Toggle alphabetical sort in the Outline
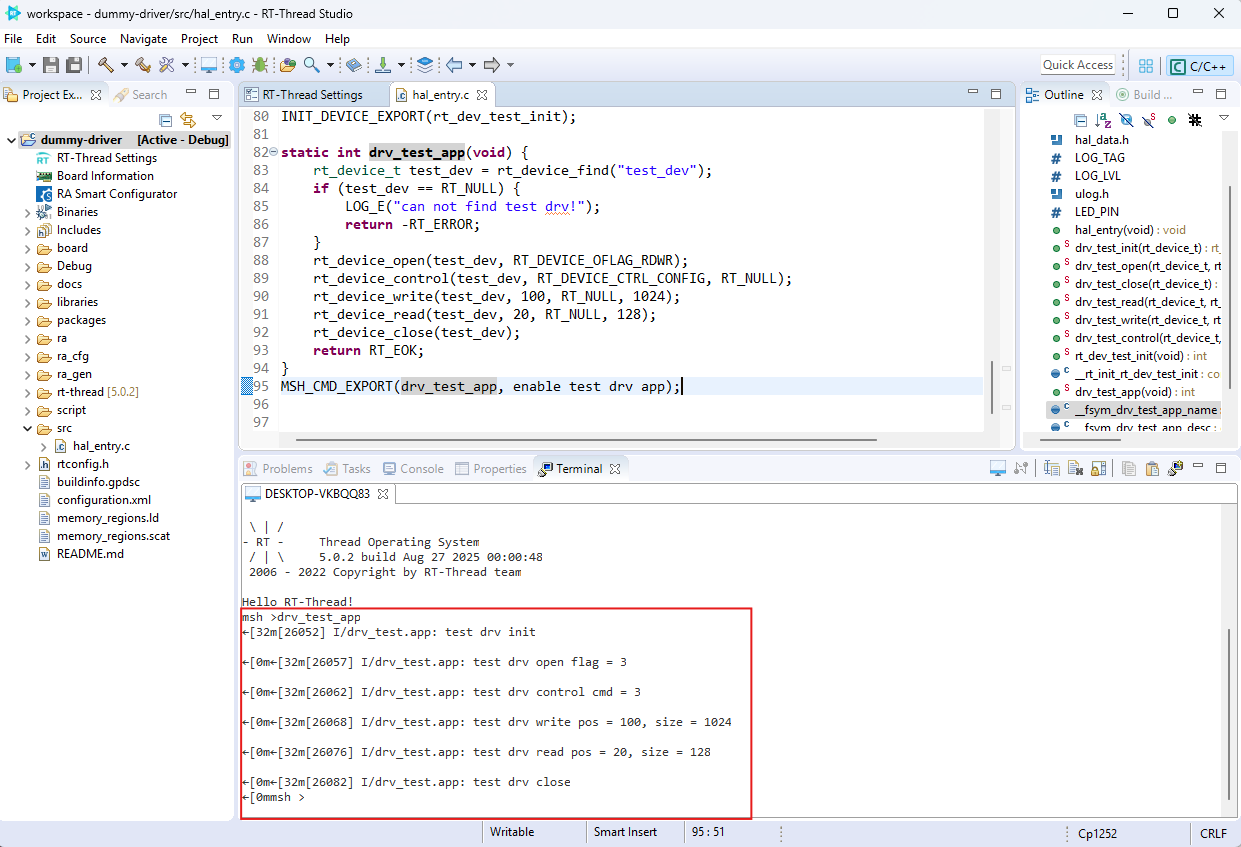Image resolution: width=1241 pixels, height=847 pixels. 1102,119
